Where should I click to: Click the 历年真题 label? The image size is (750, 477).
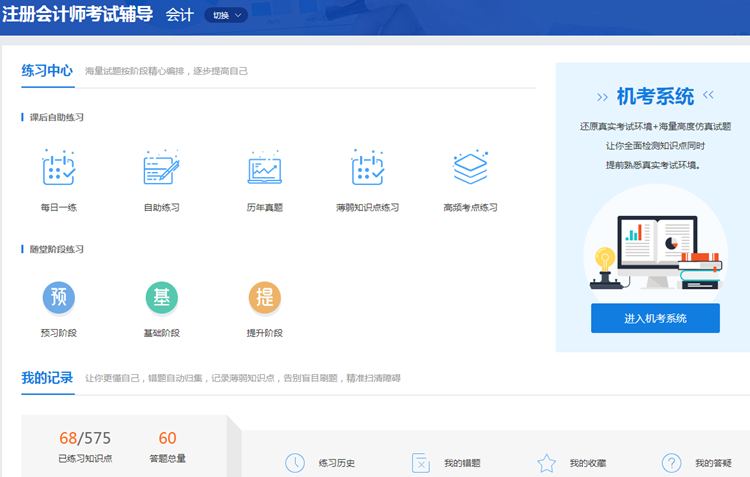point(265,207)
